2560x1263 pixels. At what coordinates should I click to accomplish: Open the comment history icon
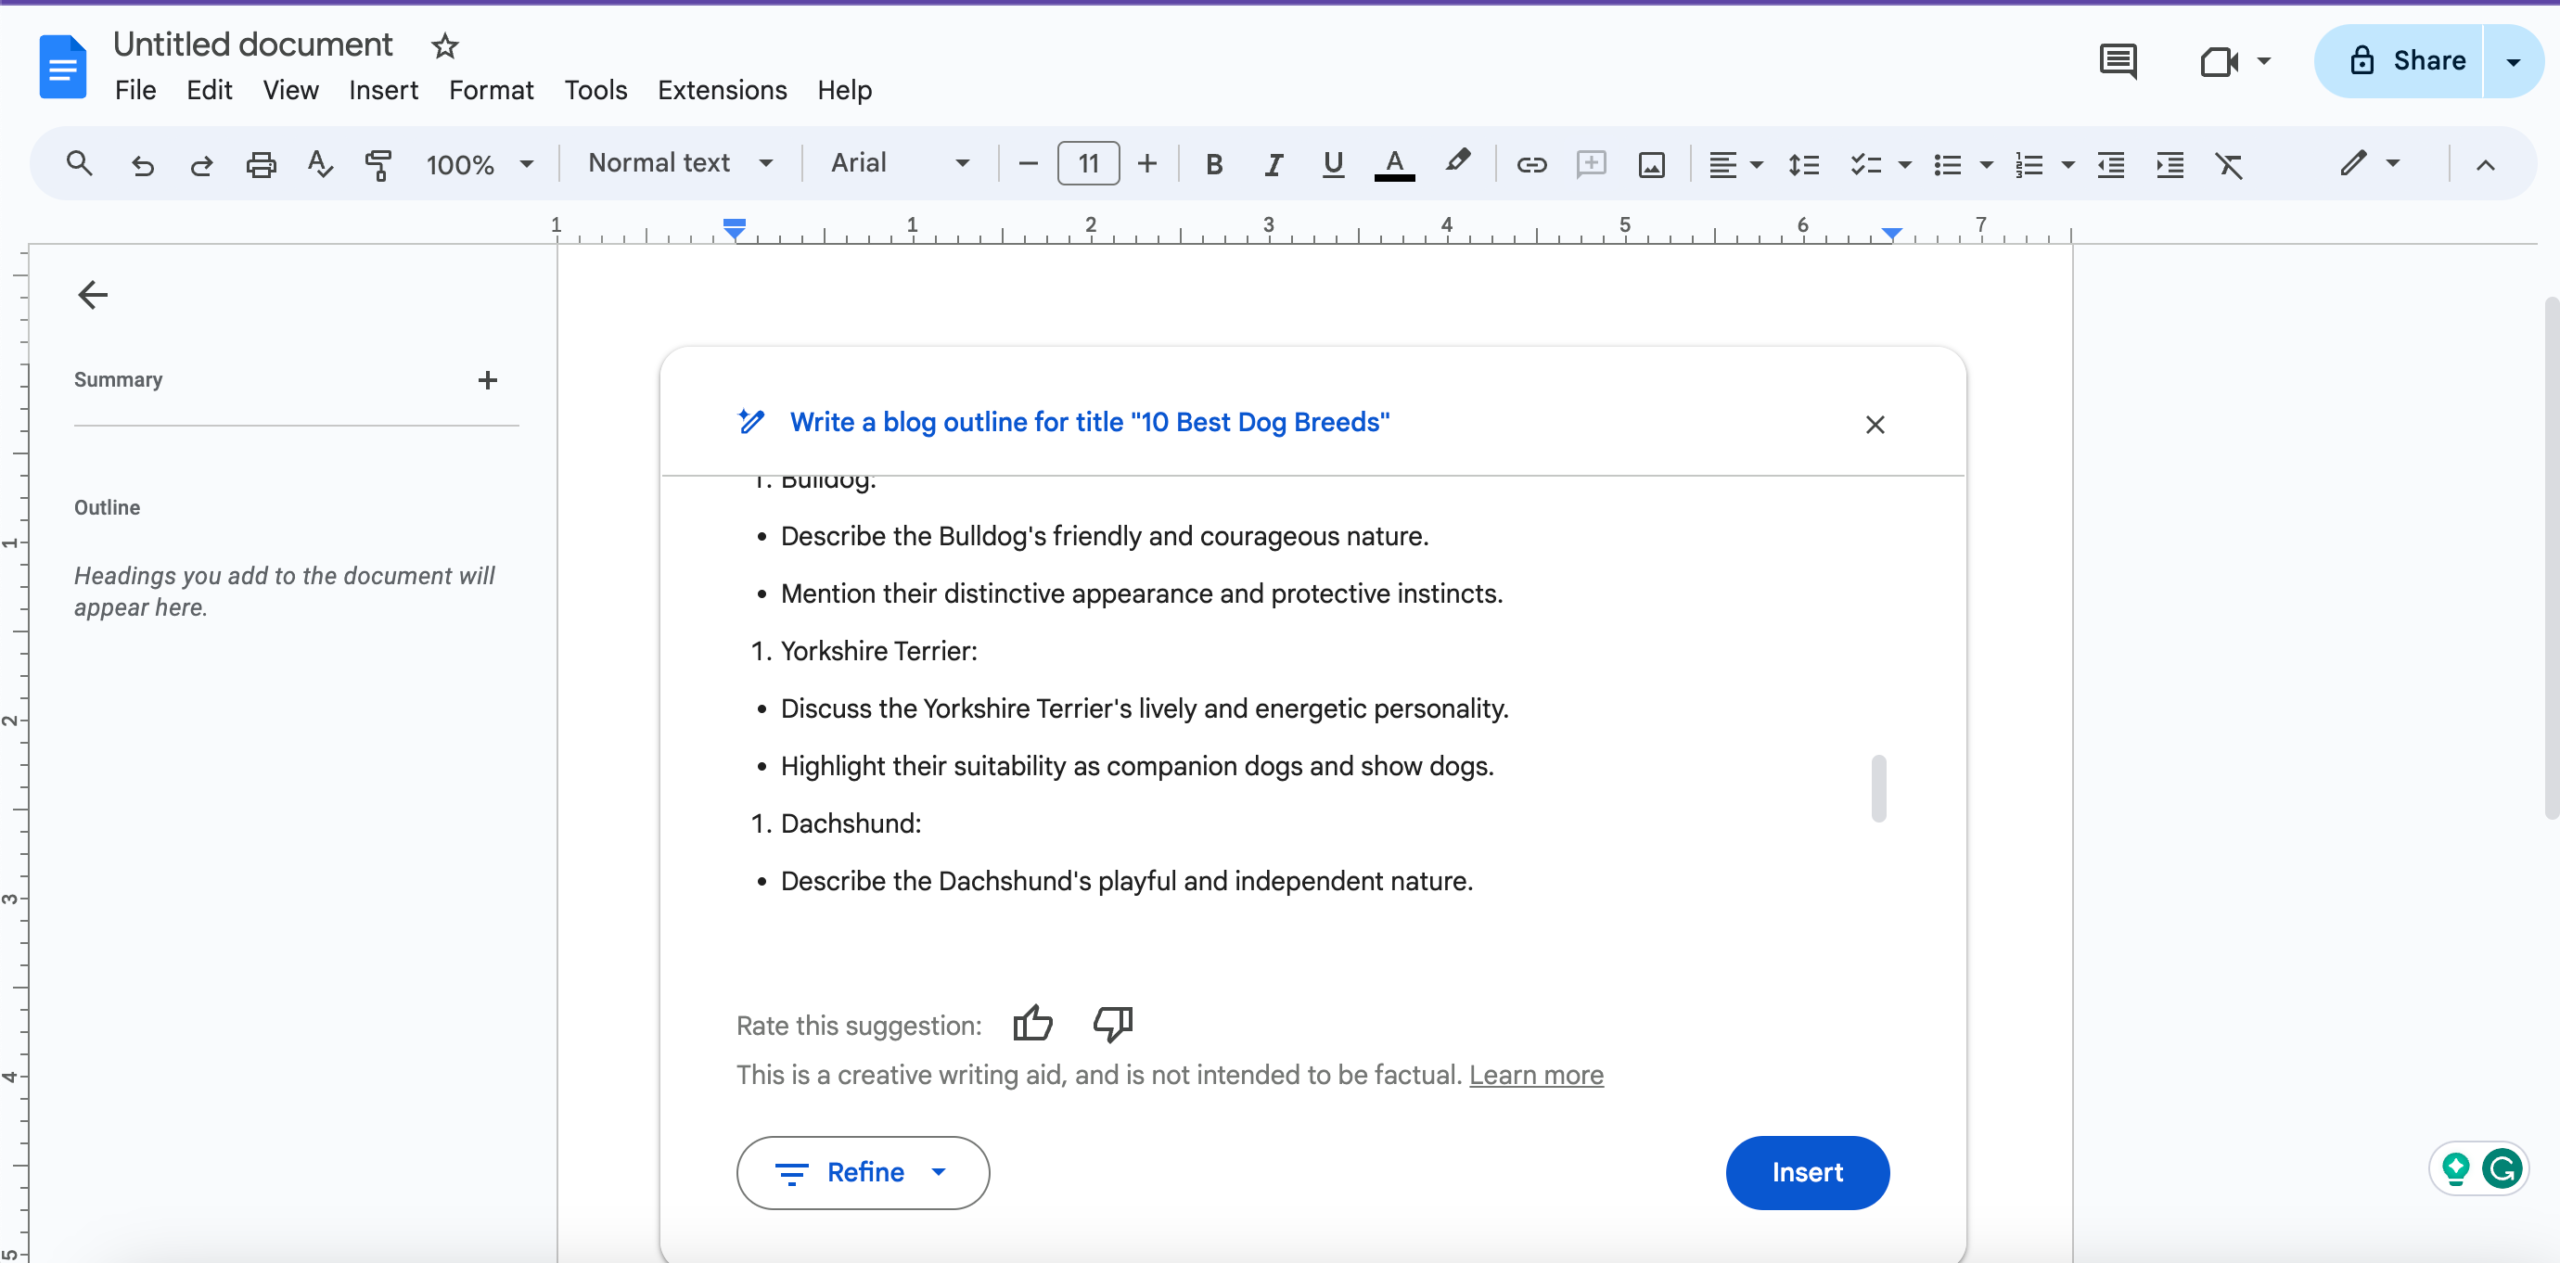click(2118, 61)
